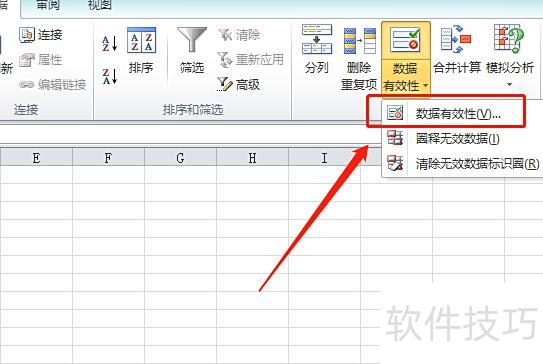The height and width of the screenshot is (364, 543).
Task: Select column F header
Action: coord(108,158)
